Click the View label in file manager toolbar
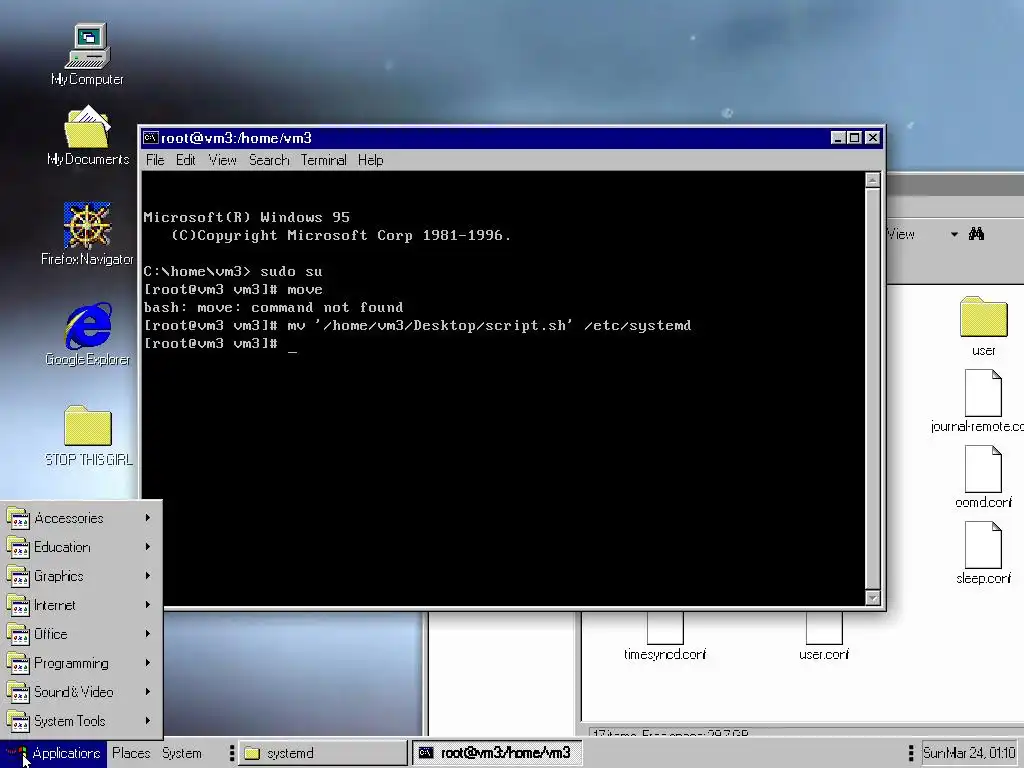Image resolution: width=1024 pixels, height=768 pixels. coord(901,234)
